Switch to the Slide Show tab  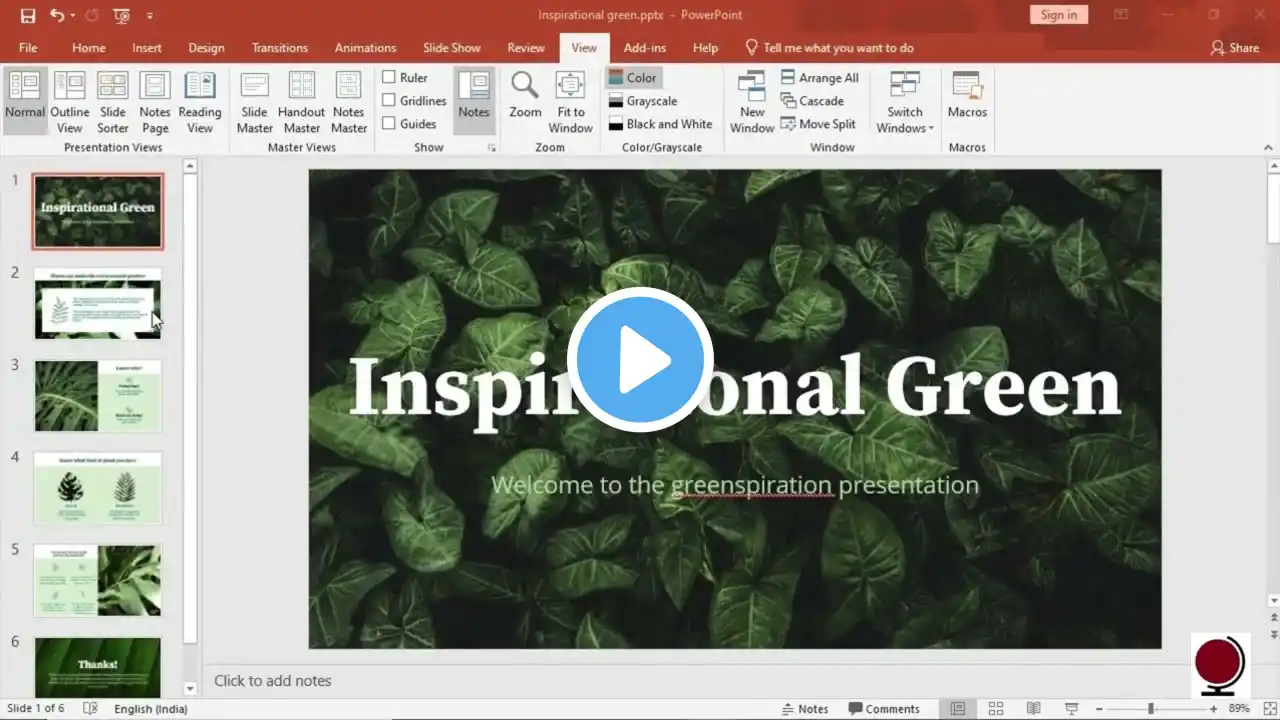coord(452,47)
